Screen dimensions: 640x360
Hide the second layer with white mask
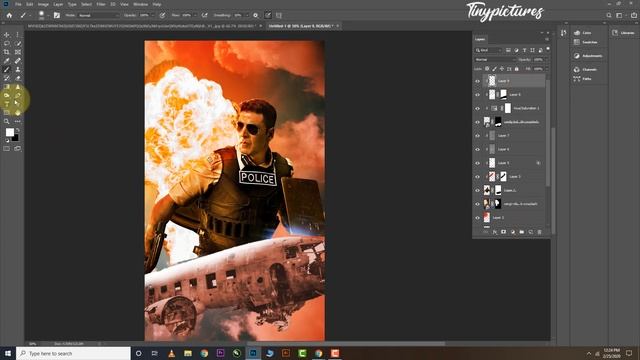coord(478,95)
